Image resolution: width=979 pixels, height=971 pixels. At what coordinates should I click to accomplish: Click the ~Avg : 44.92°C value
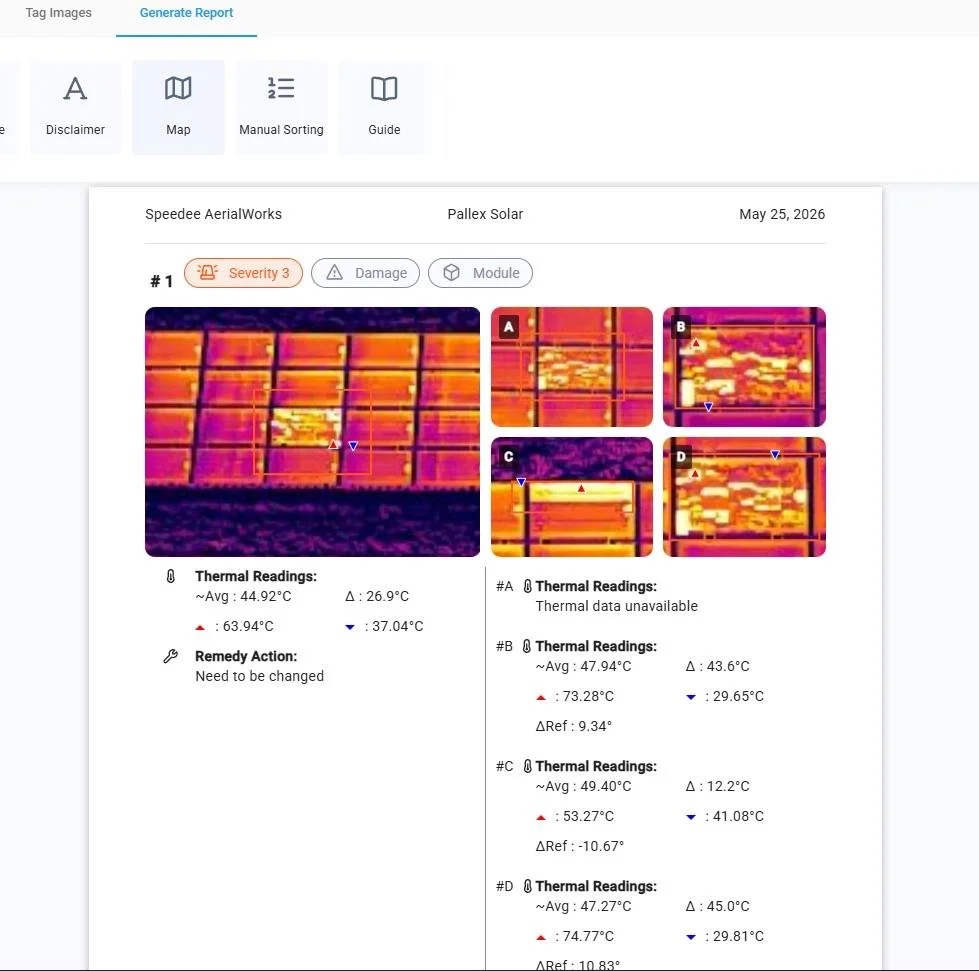coord(244,596)
